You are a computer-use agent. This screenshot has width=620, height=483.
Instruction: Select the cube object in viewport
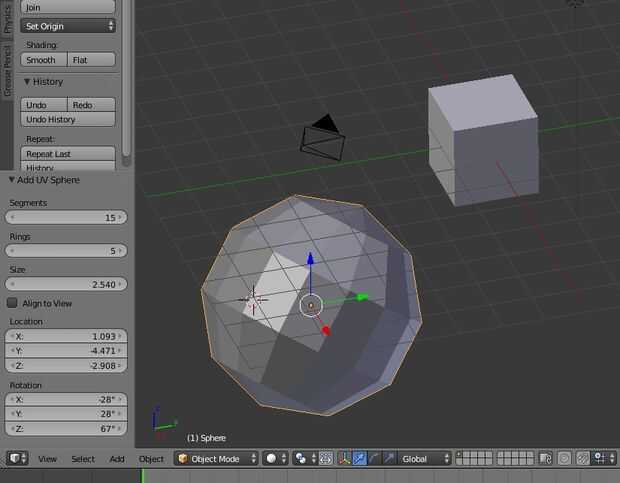click(x=483, y=140)
